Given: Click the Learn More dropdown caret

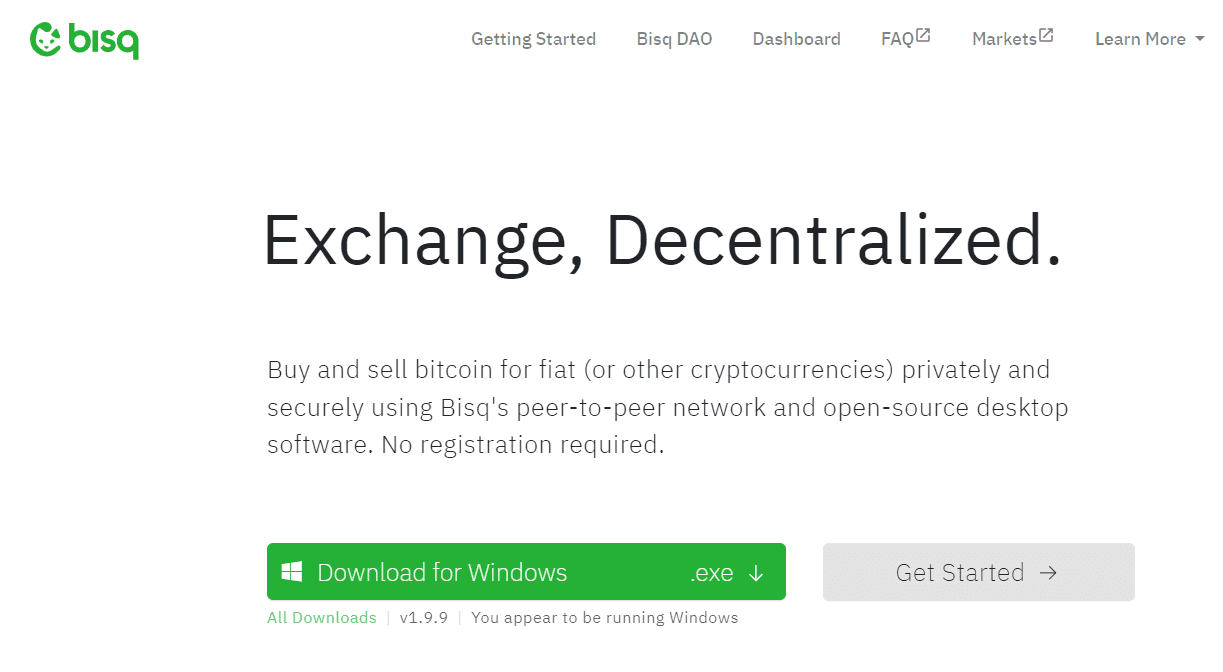Looking at the screenshot, I should [x=1199, y=39].
